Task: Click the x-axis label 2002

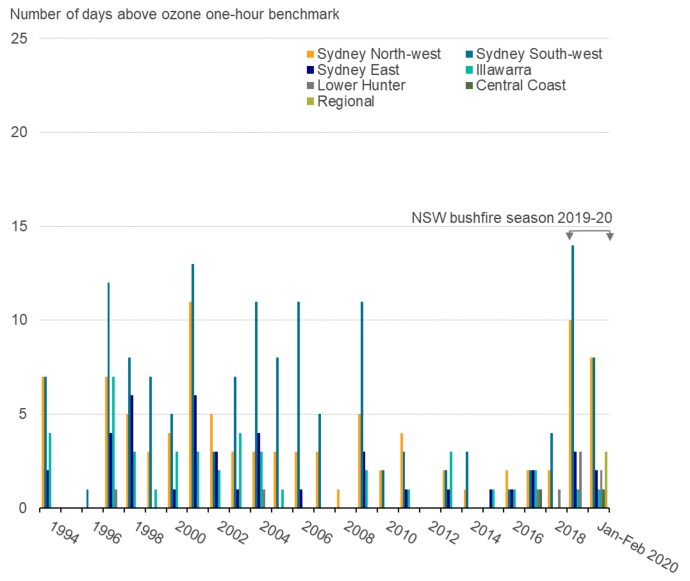Action: [x=233, y=533]
